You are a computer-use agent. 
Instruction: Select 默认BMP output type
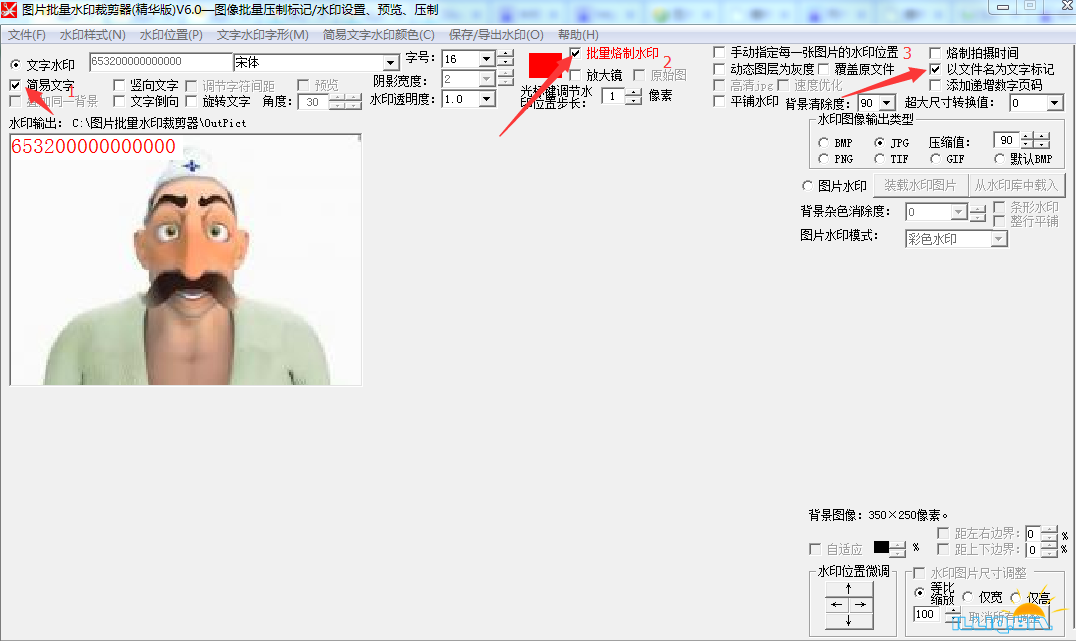[999, 159]
